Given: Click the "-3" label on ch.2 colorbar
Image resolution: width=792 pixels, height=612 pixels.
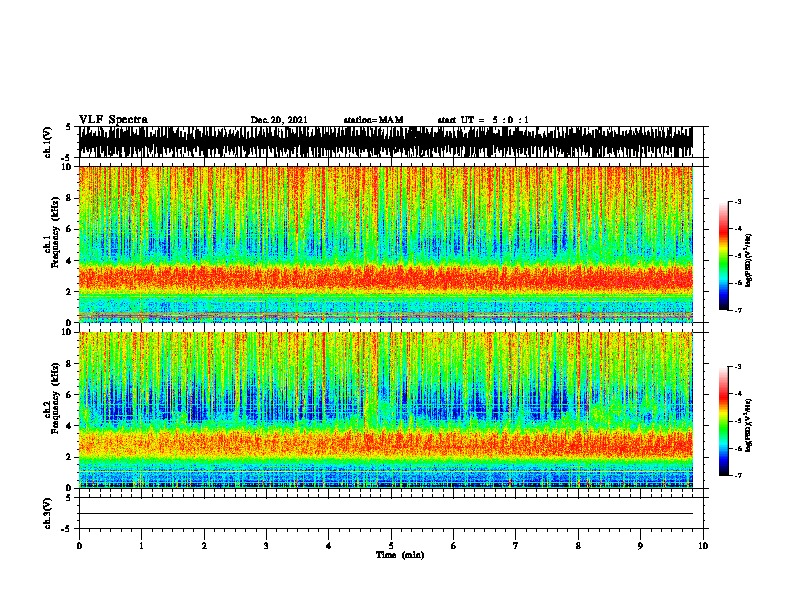Looking at the screenshot, I should point(738,367).
